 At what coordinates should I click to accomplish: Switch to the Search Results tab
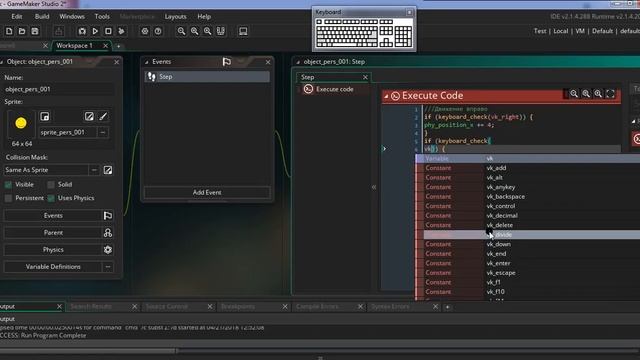click(x=91, y=307)
